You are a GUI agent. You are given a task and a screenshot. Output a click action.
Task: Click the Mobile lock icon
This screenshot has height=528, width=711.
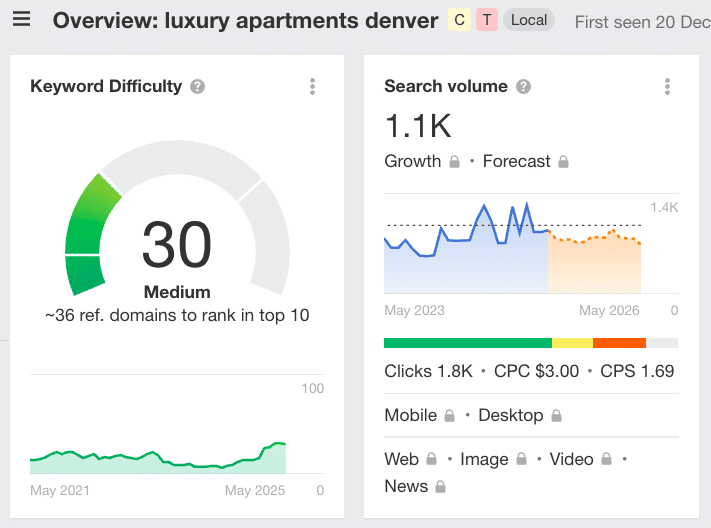tap(449, 416)
